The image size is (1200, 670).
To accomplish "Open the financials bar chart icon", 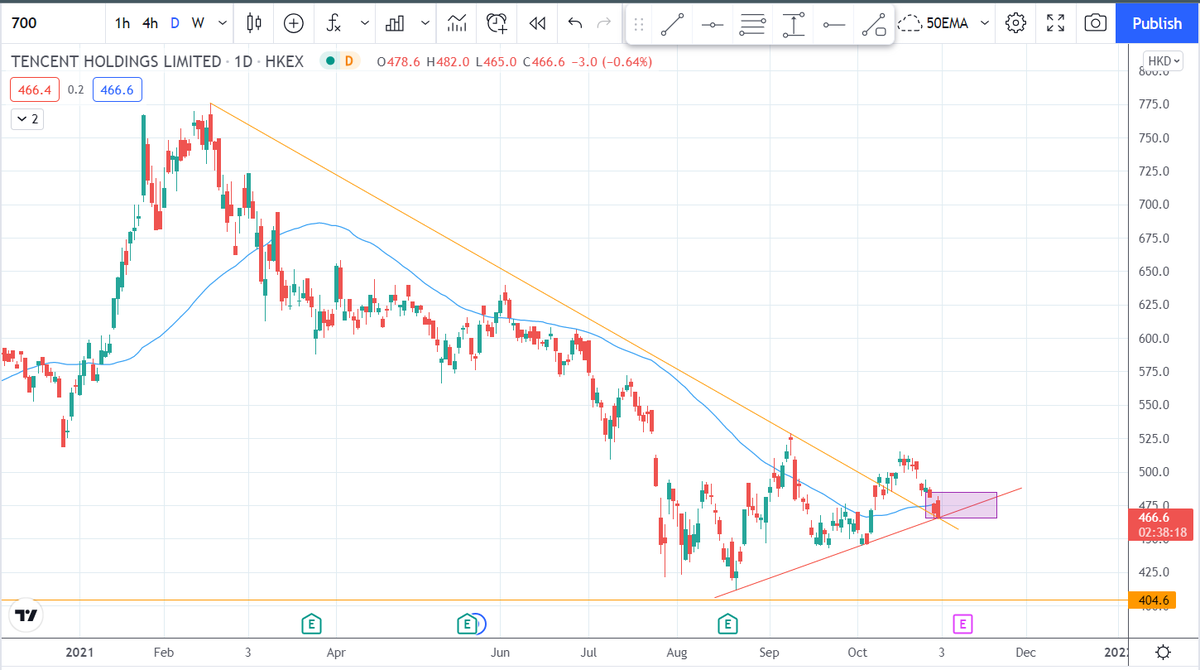I will 396,22.
